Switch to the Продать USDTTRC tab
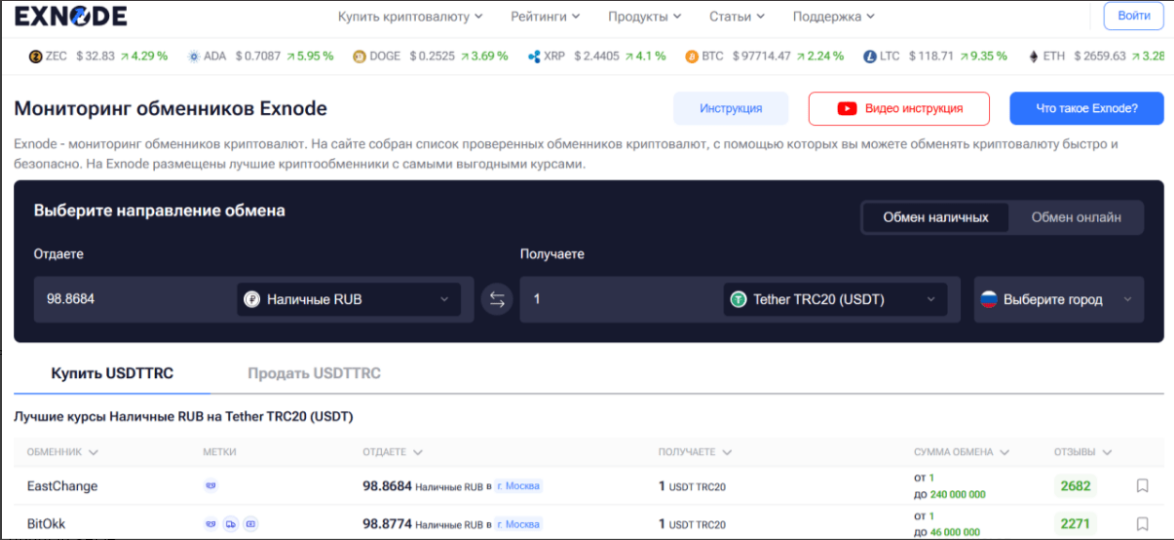1174x540 pixels. click(x=314, y=373)
